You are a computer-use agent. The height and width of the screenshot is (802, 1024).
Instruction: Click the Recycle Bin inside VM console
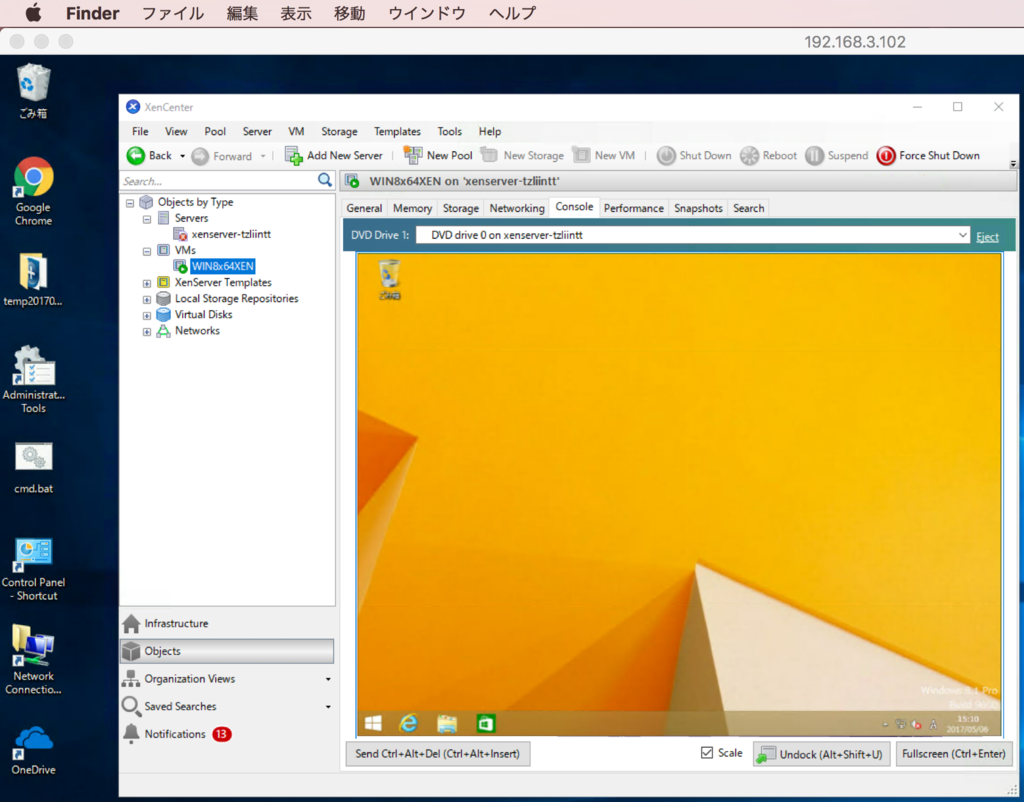[390, 280]
